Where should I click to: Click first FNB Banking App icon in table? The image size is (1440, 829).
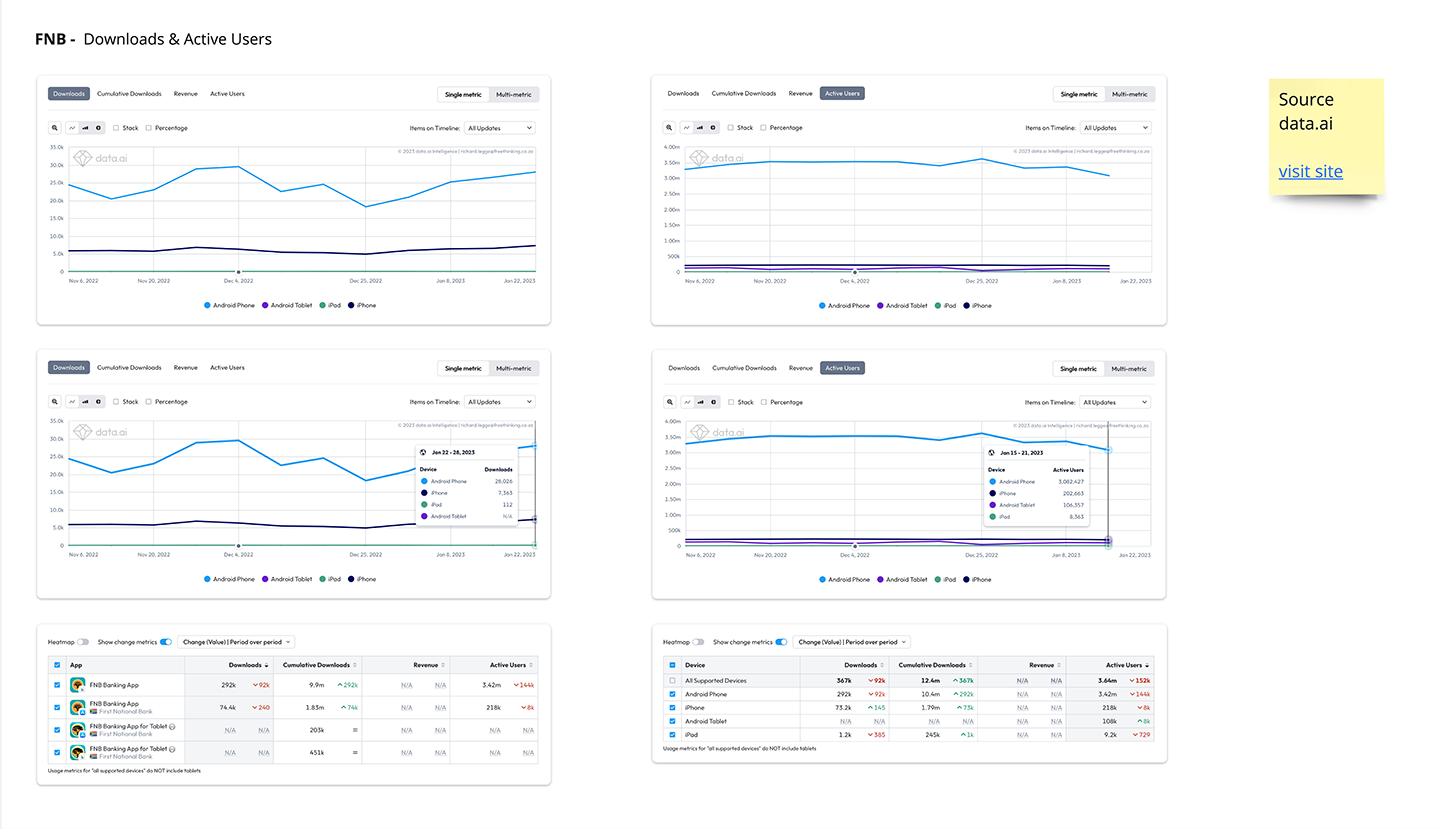(x=77, y=685)
